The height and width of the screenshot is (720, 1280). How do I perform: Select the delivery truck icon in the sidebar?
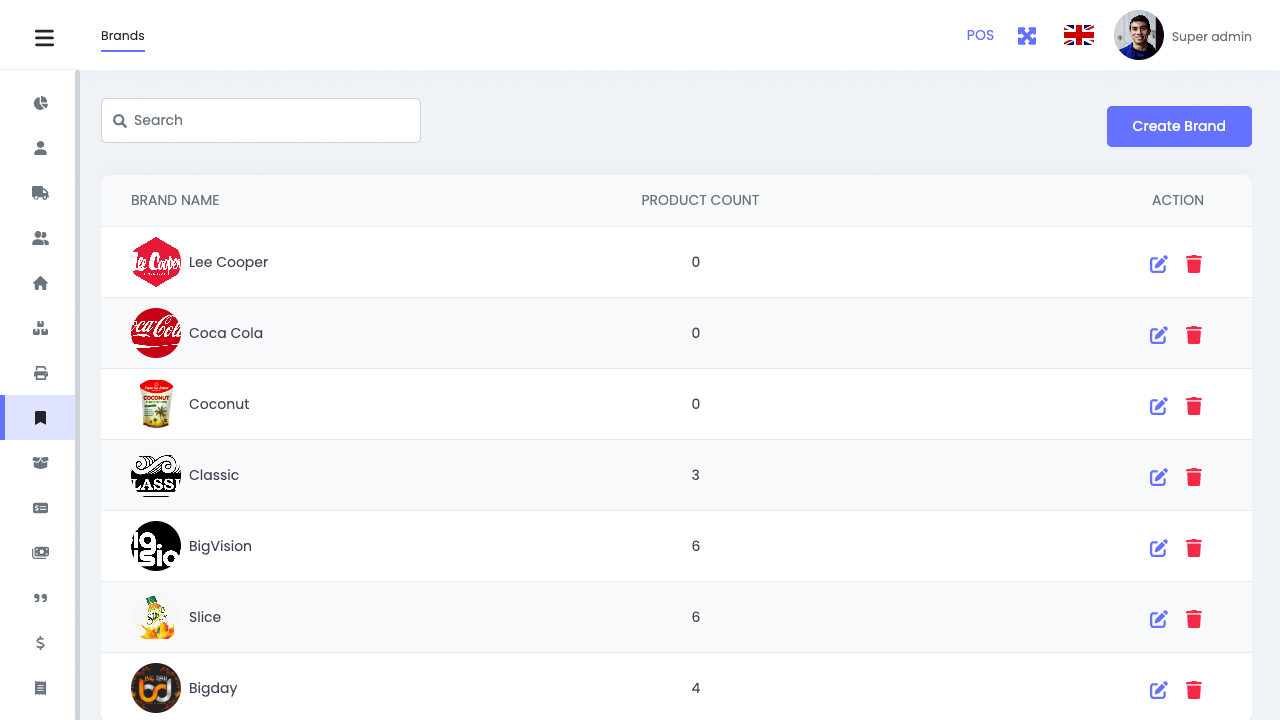(40, 193)
